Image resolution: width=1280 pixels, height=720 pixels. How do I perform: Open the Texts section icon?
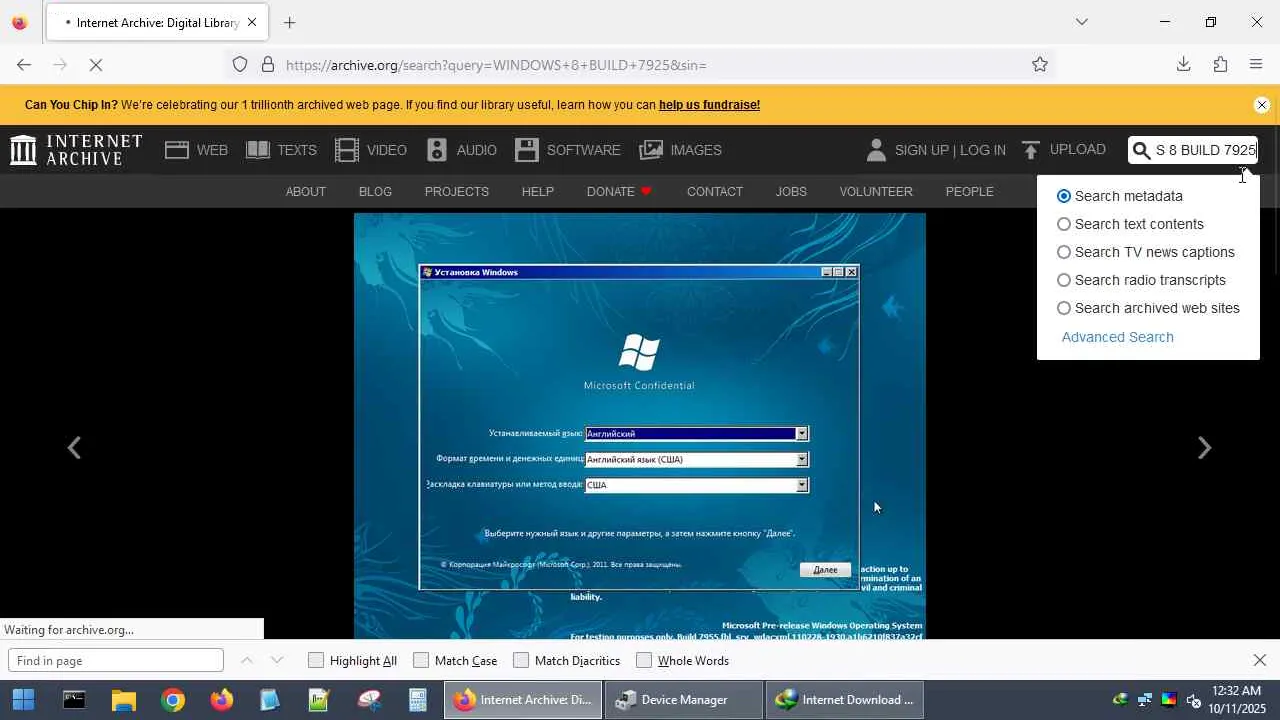(258, 150)
